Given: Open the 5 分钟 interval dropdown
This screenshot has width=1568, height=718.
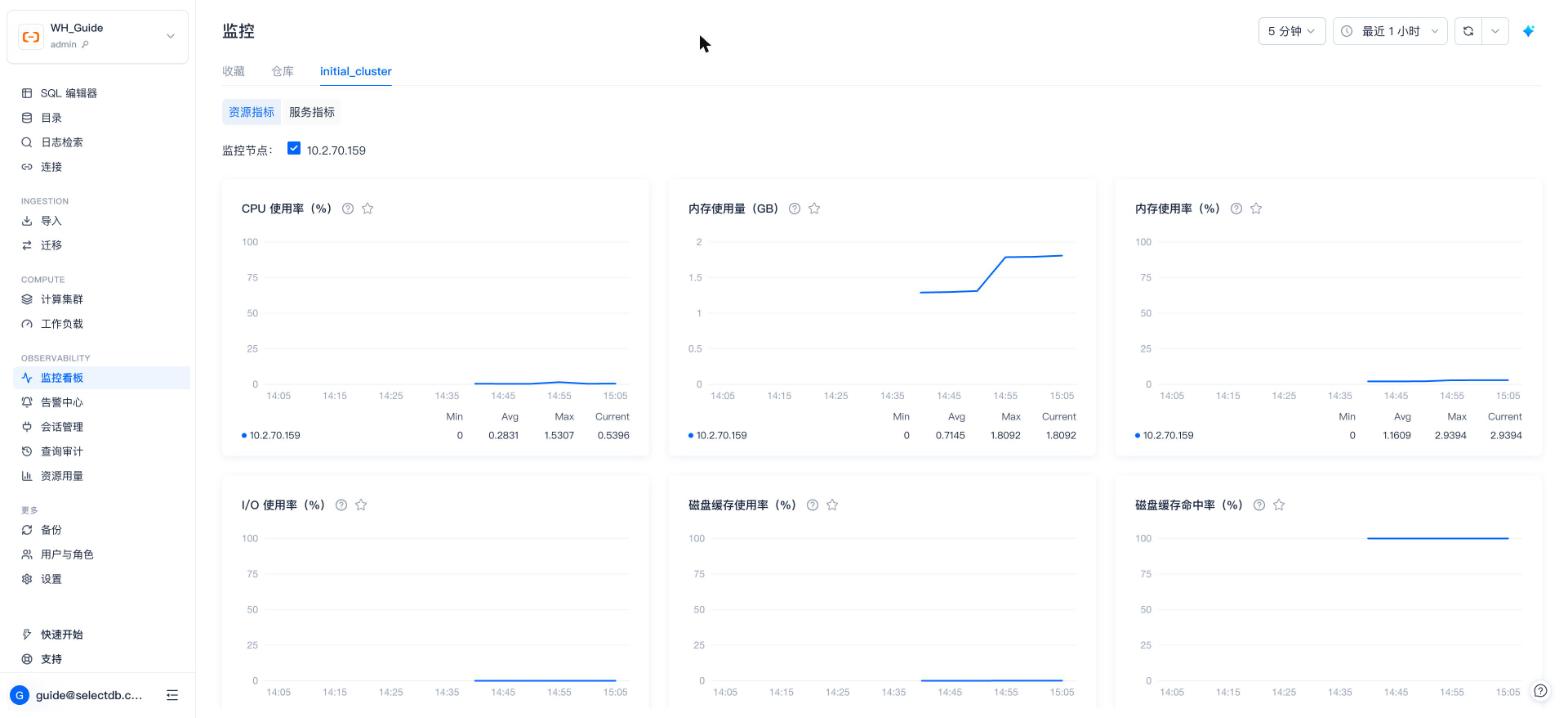Looking at the screenshot, I should click(1291, 31).
